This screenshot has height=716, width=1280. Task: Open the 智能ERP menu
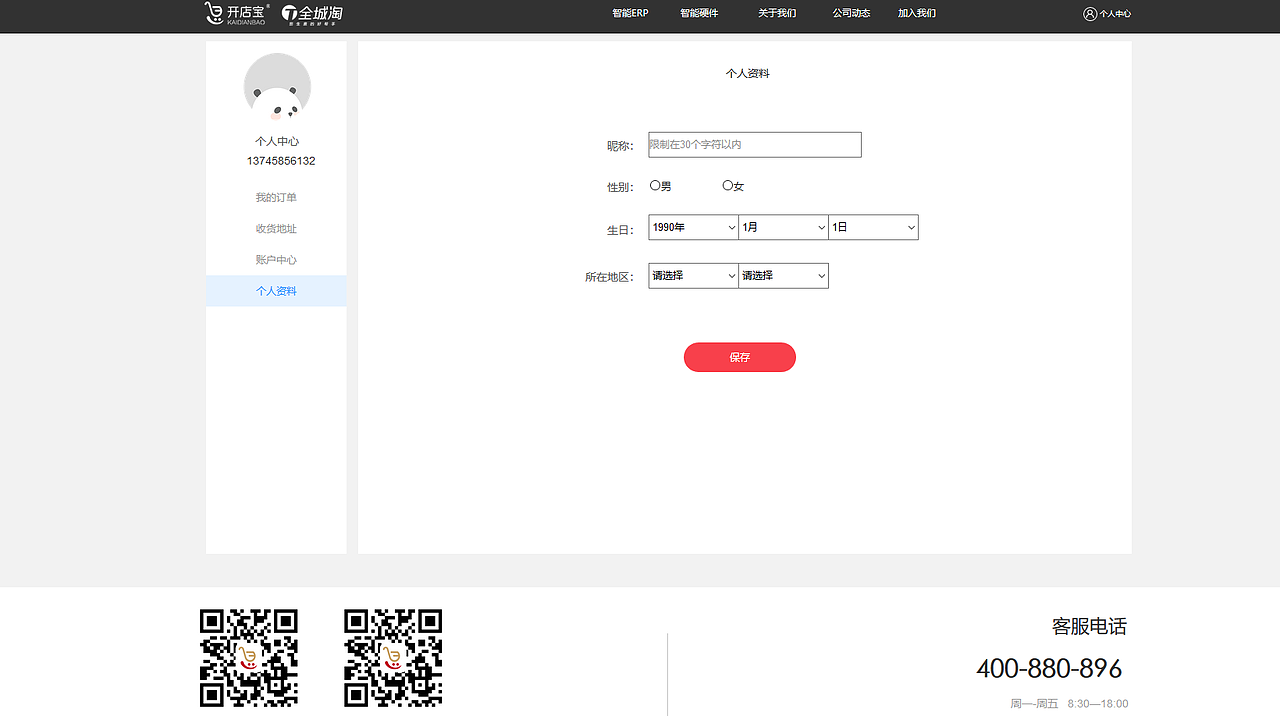point(630,13)
